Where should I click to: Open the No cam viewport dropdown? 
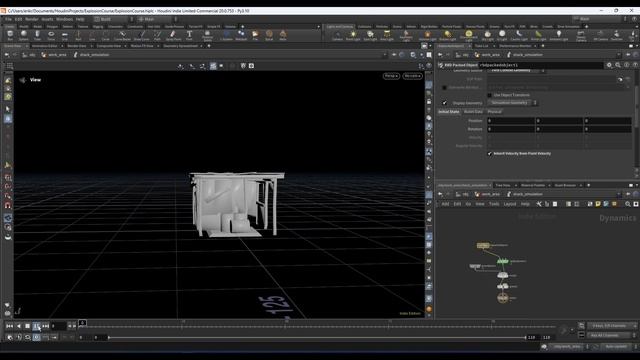point(412,76)
